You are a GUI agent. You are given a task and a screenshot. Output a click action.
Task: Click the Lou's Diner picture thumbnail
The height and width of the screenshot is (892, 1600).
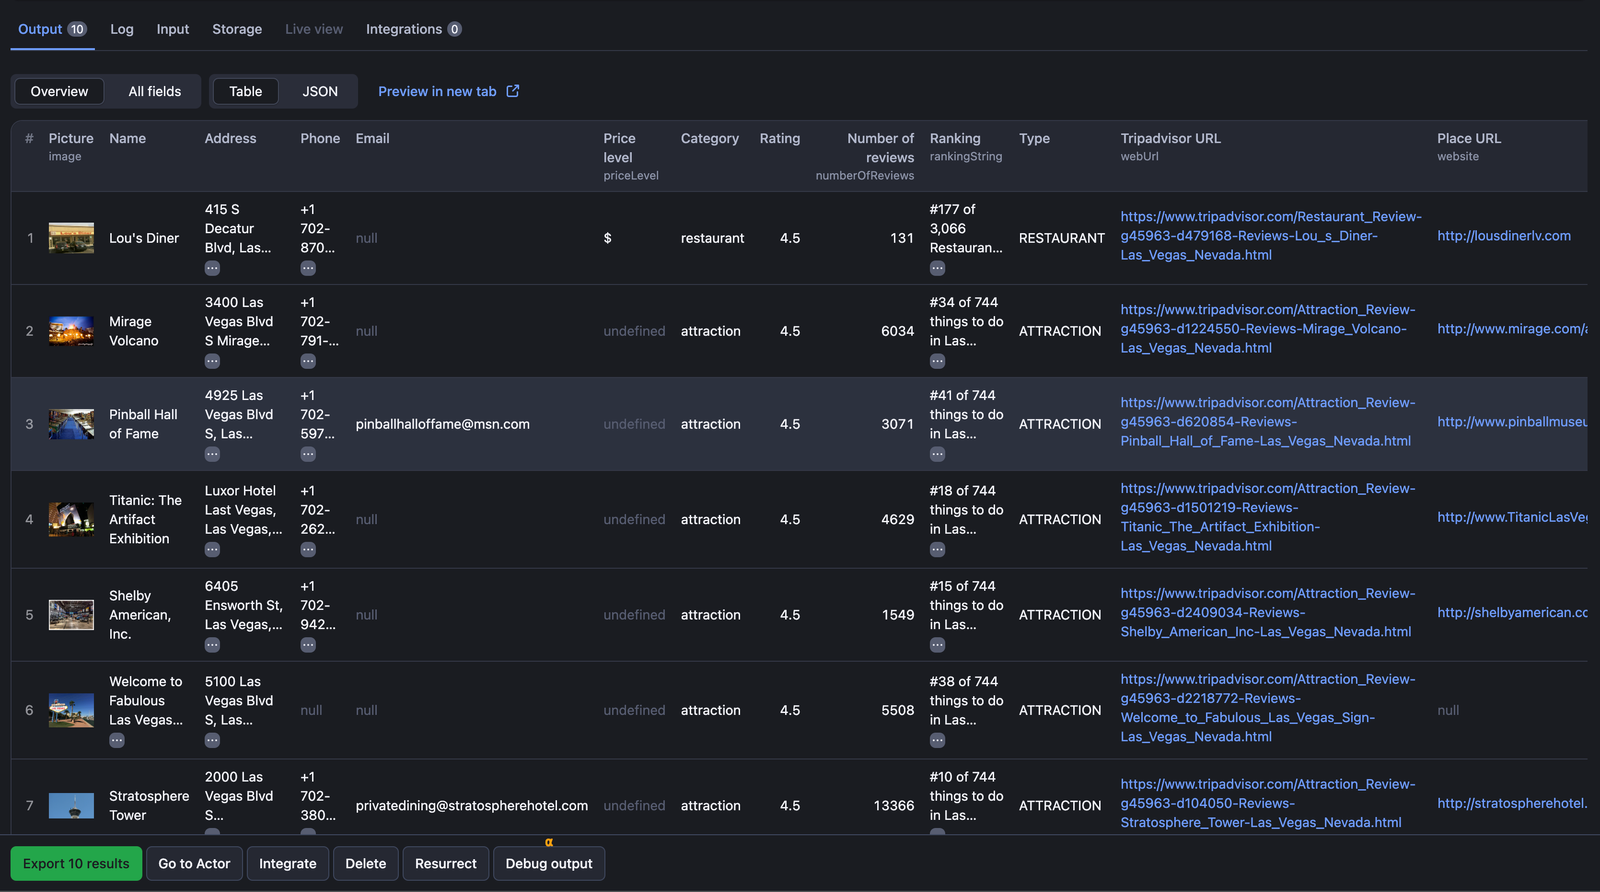71,238
